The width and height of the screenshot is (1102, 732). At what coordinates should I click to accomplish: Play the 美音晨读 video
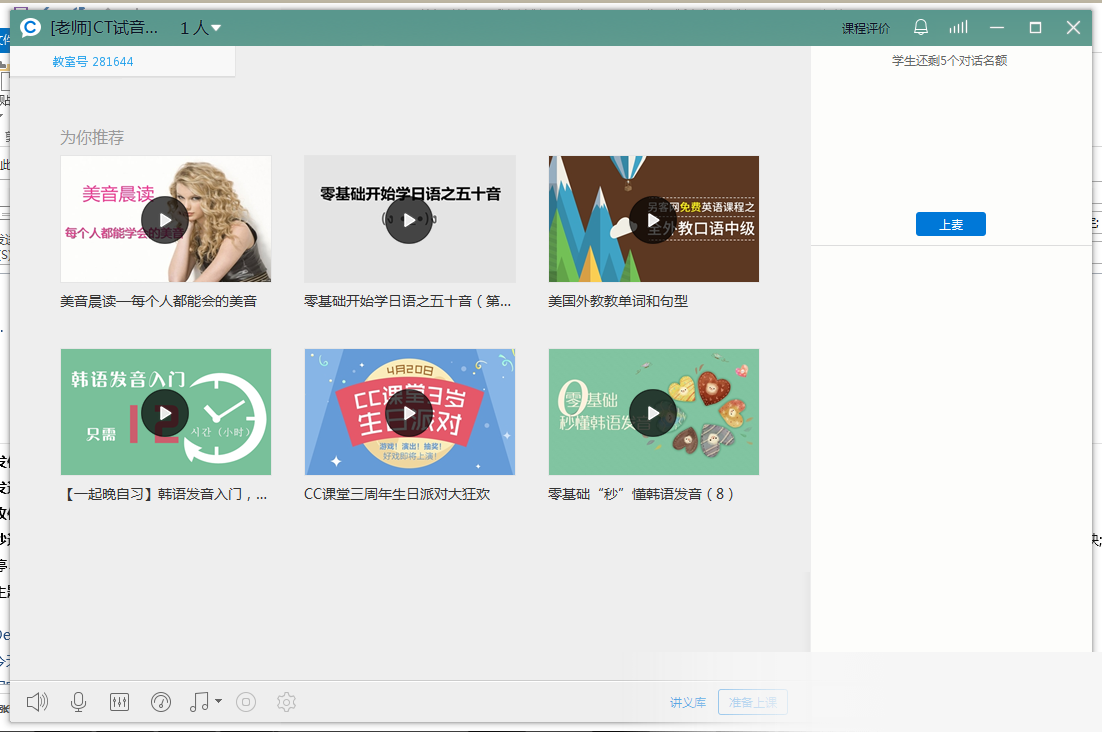pyautogui.click(x=165, y=220)
